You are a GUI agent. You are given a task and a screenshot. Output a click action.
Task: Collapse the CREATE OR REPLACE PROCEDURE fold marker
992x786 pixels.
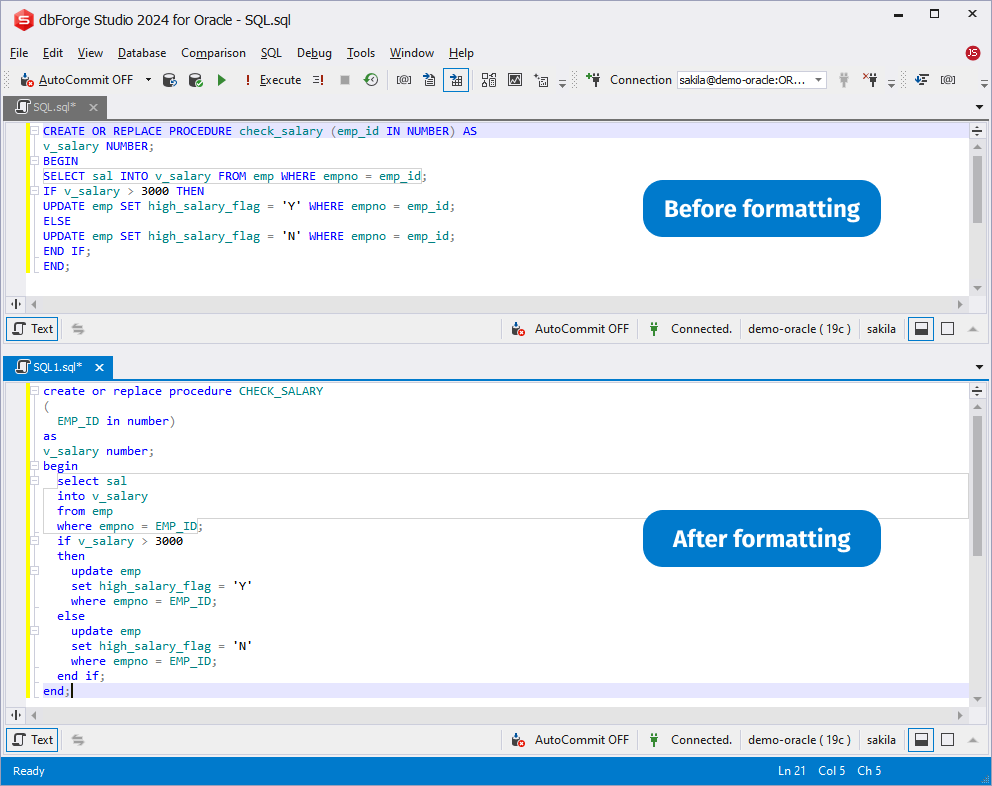tap(35, 131)
